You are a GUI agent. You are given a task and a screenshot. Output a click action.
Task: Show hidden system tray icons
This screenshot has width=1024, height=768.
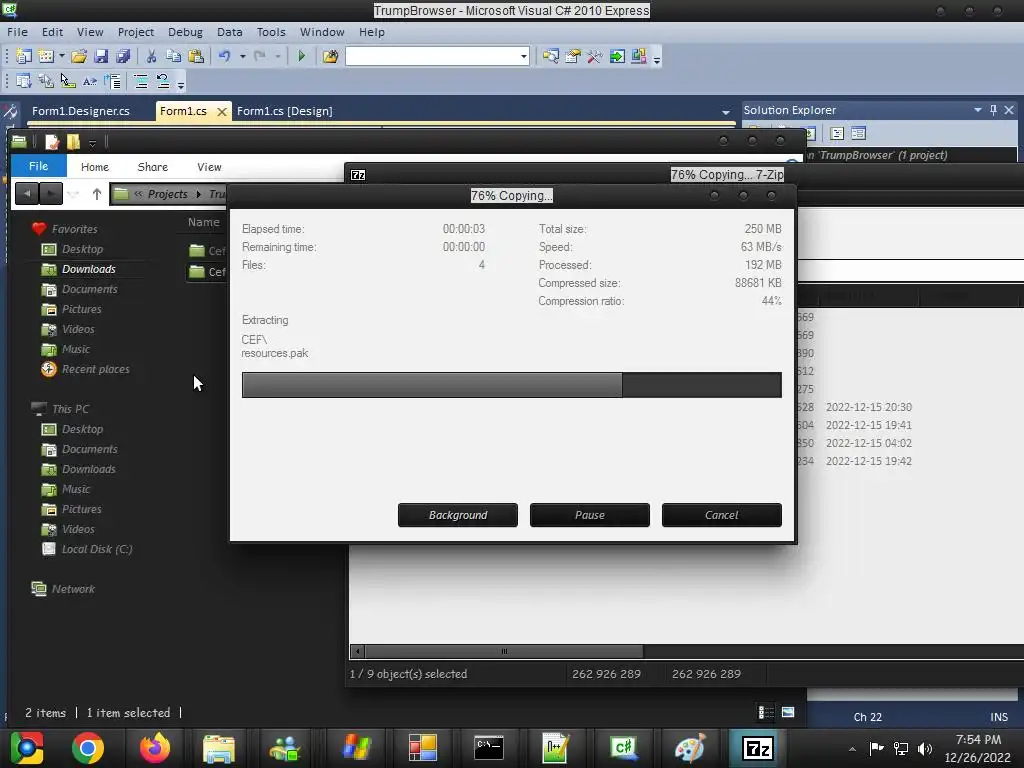point(852,749)
